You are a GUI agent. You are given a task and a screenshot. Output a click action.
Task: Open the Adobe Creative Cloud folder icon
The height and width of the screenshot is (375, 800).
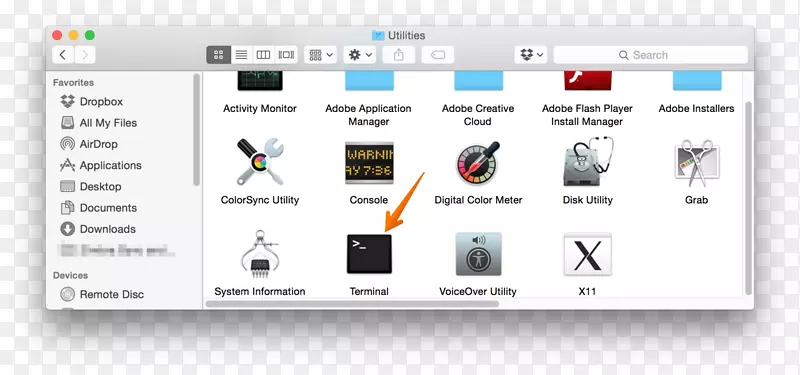pos(479,81)
